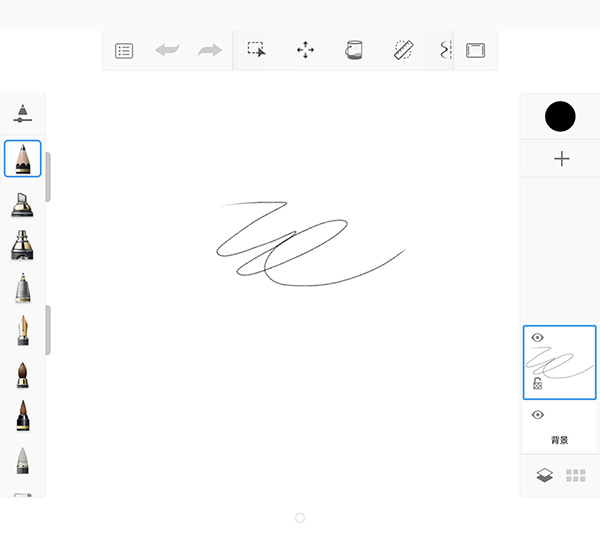The height and width of the screenshot is (560, 600).
Task: Select the rectangular selection tool
Action: pyautogui.click(x=257, y=50)
